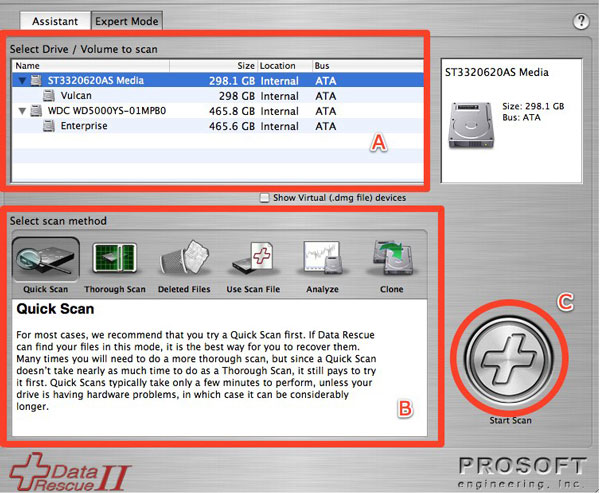Choose the Clone method icon
Viewport: 600px width, 493px height.
(392, 258)
